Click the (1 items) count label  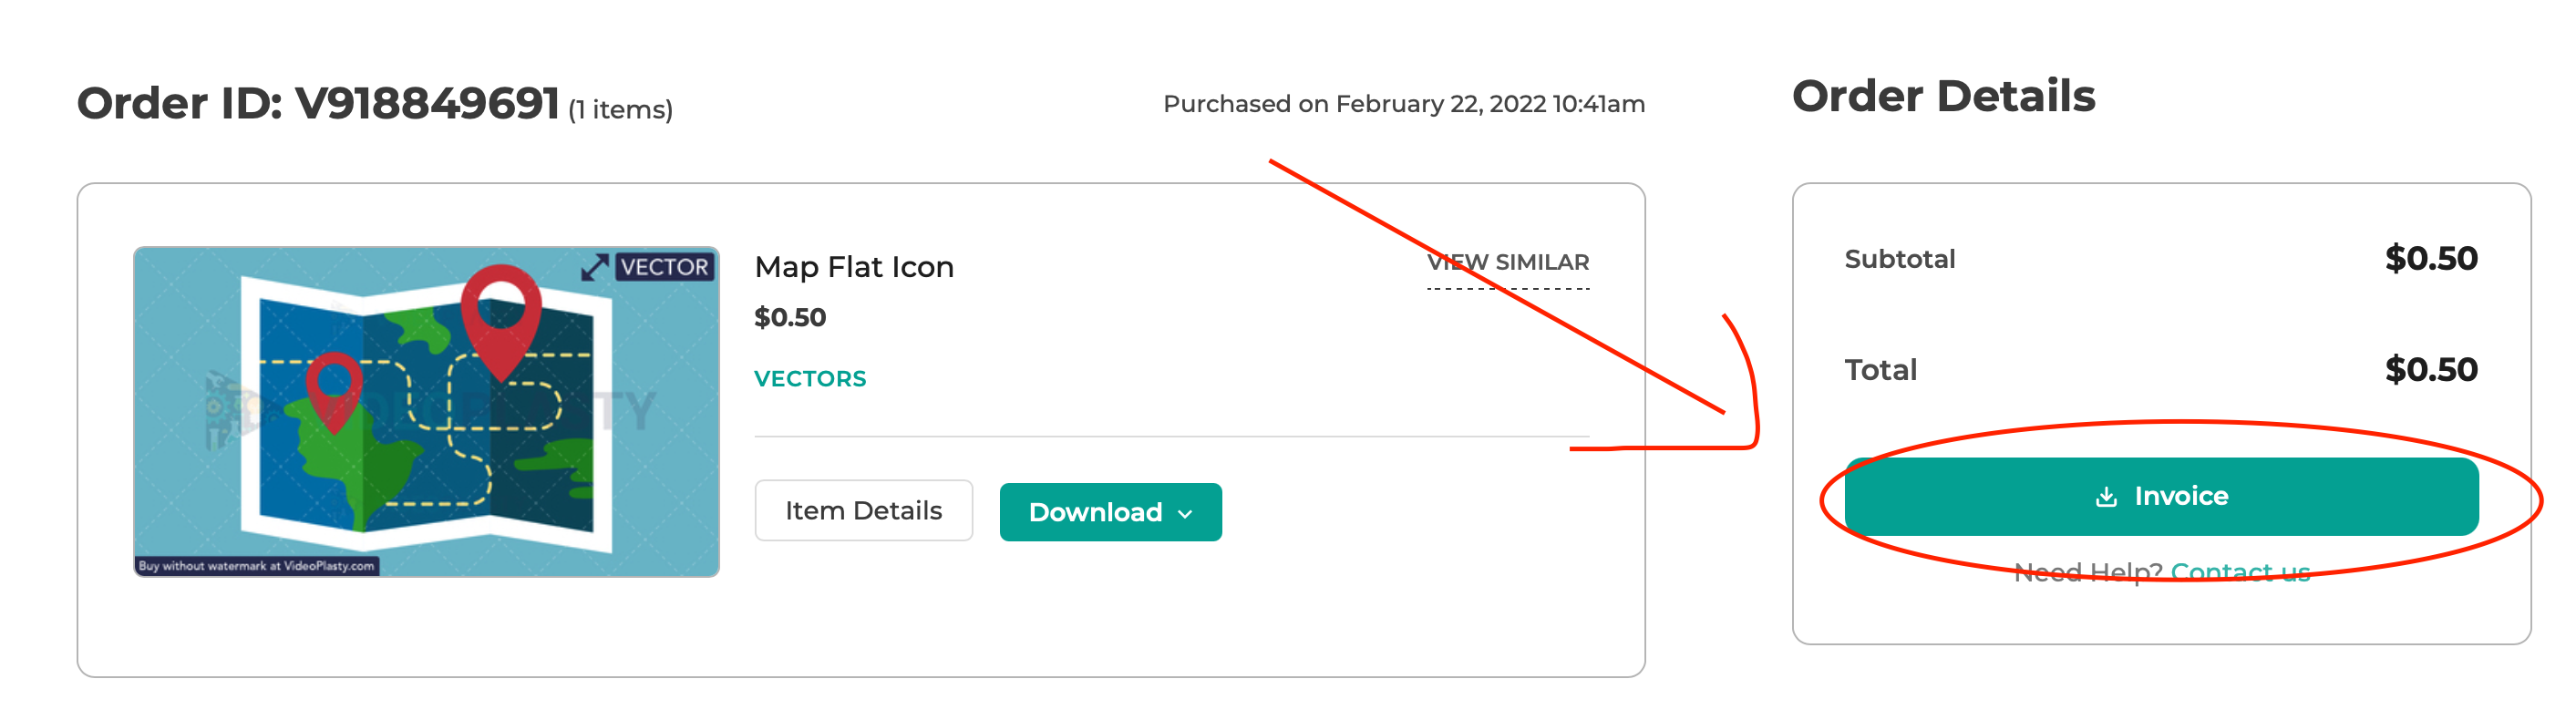(x=620, y=110)
